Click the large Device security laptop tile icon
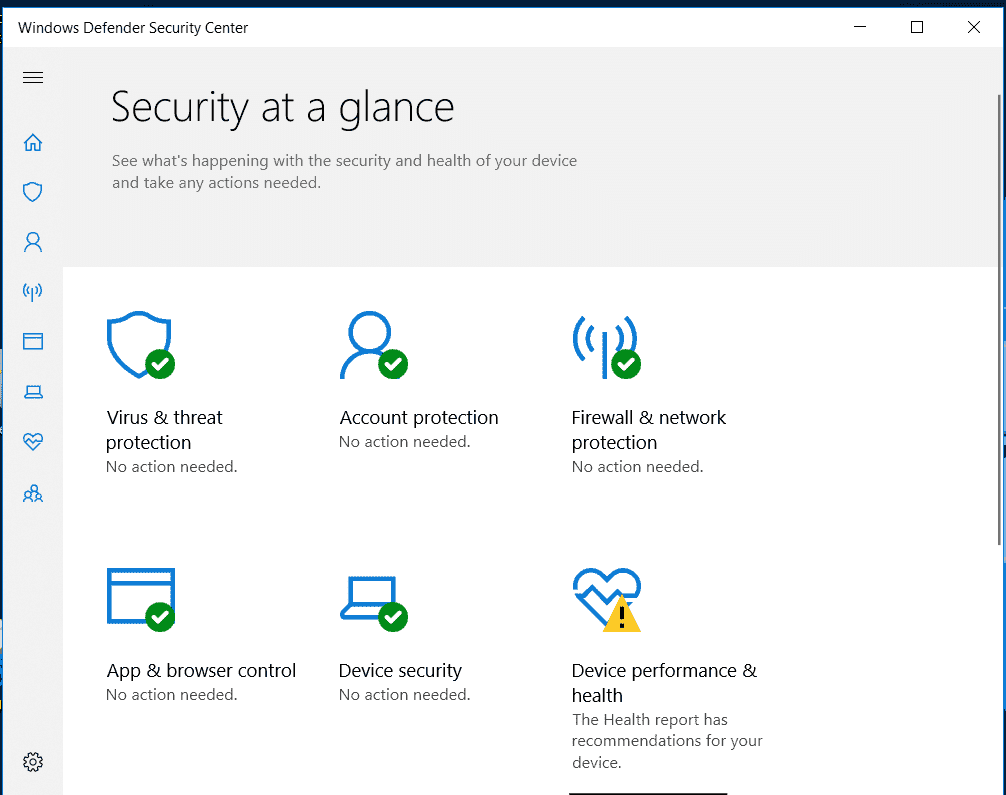 (x=373, y=603)
